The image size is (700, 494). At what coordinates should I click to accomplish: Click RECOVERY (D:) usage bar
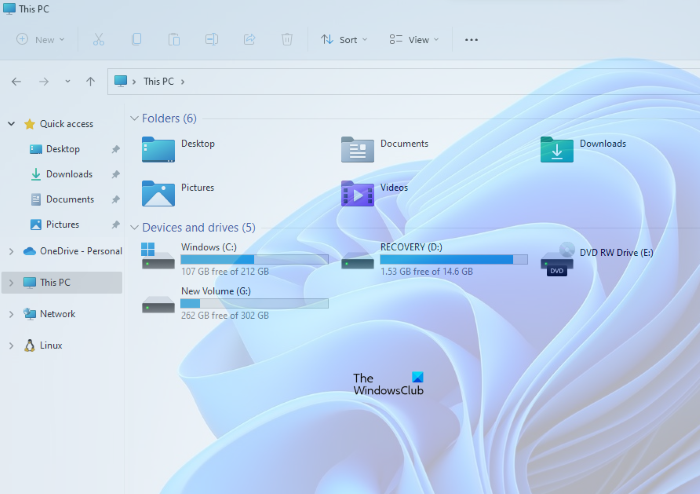coord(454,259)
